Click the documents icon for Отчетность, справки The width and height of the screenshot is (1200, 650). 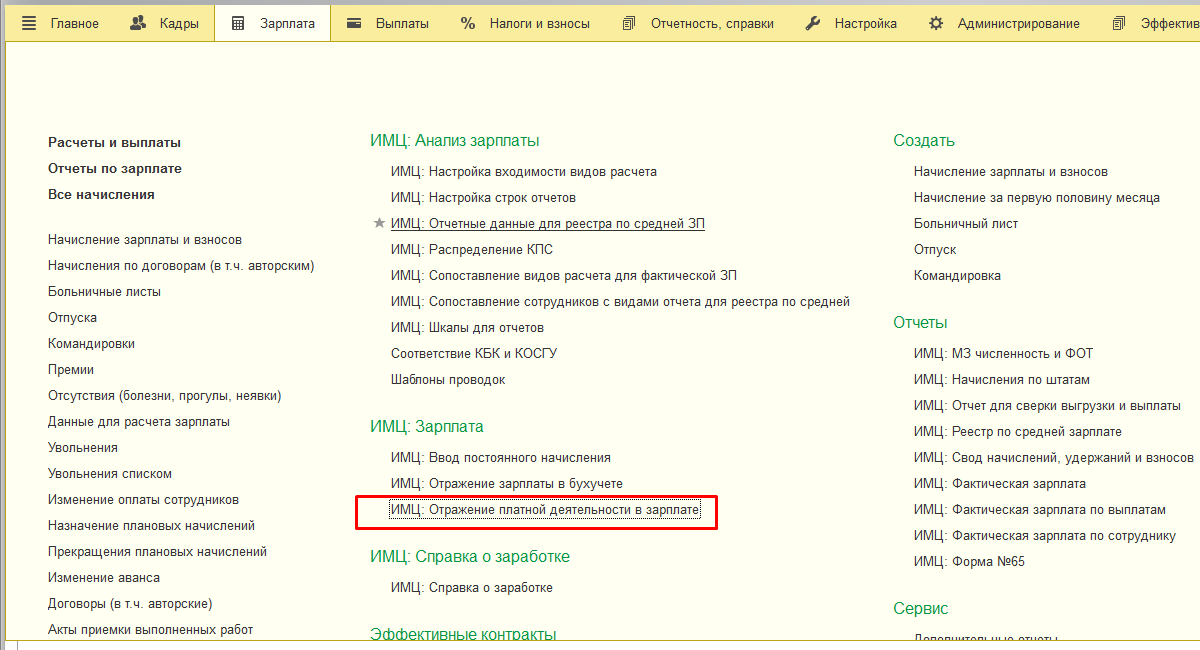(x=629, y=23)
